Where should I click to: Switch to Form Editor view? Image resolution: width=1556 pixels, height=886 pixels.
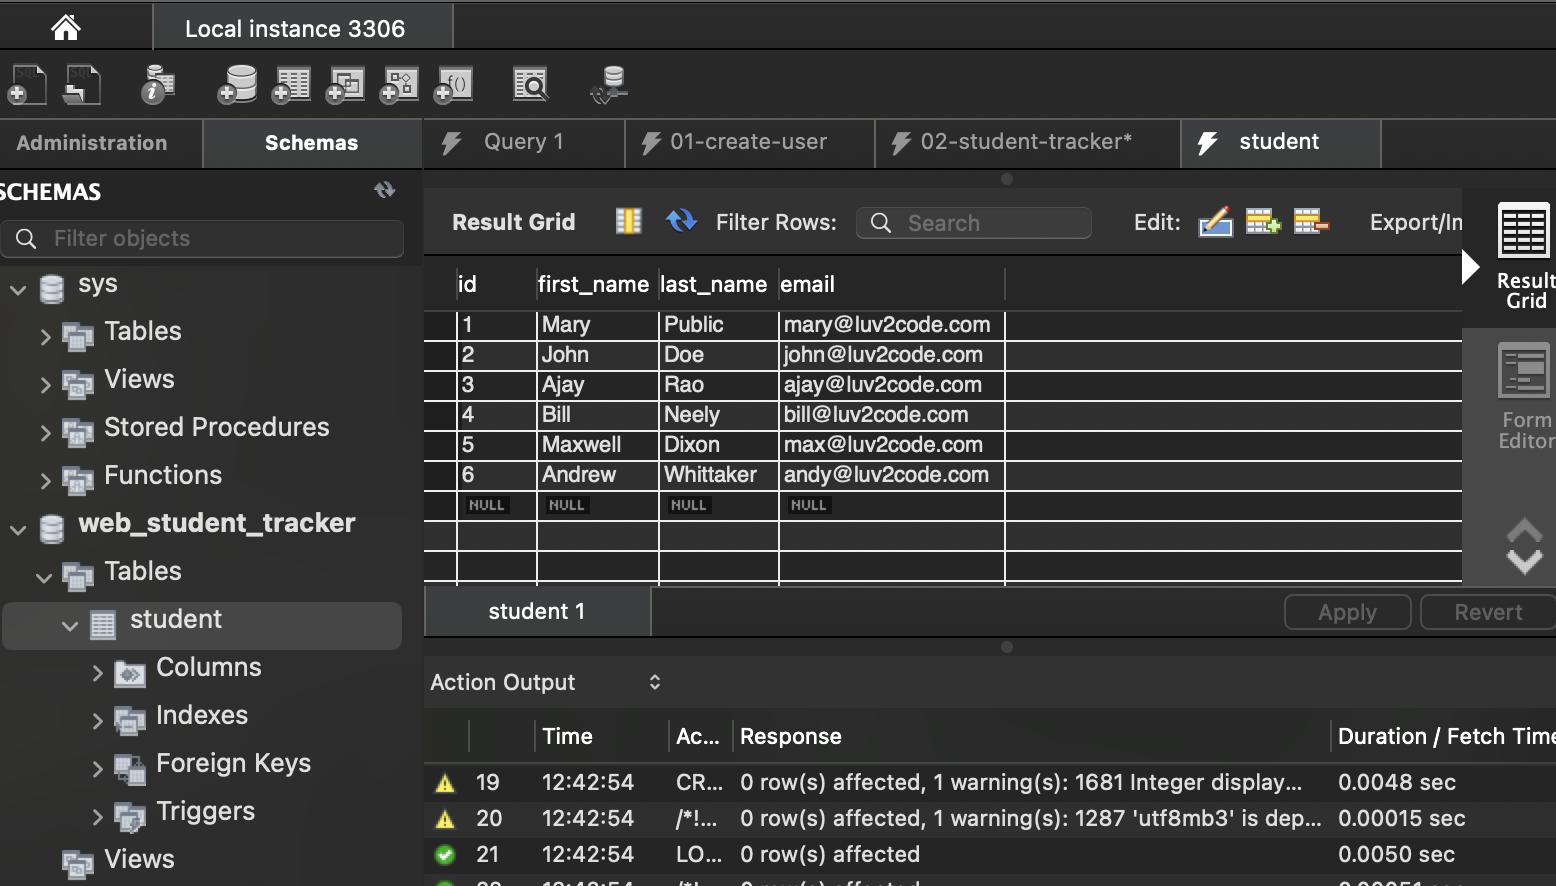(x=1524, y=396)
